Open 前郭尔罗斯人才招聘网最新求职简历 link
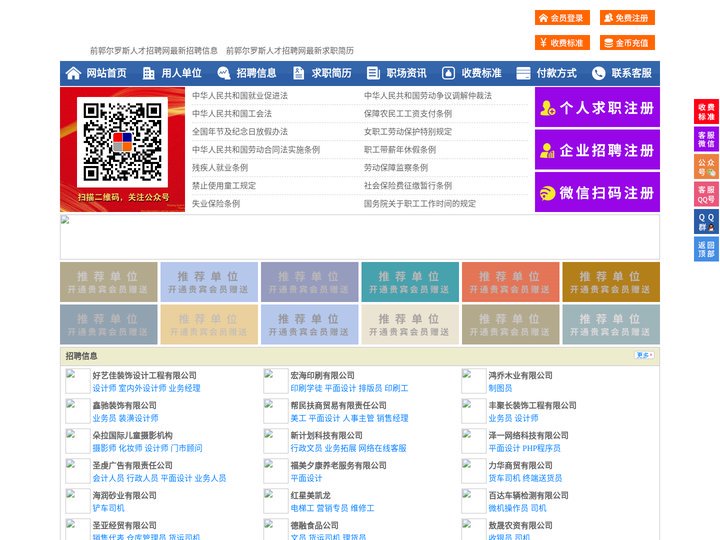The image size is (720, 540). [290, 51]
